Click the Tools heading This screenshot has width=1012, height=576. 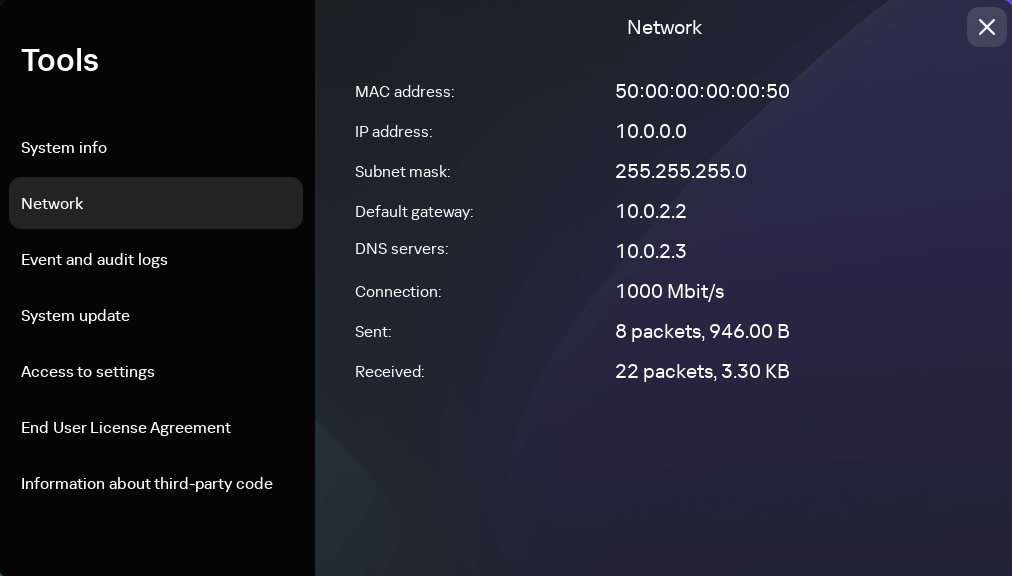click(60, 60)
